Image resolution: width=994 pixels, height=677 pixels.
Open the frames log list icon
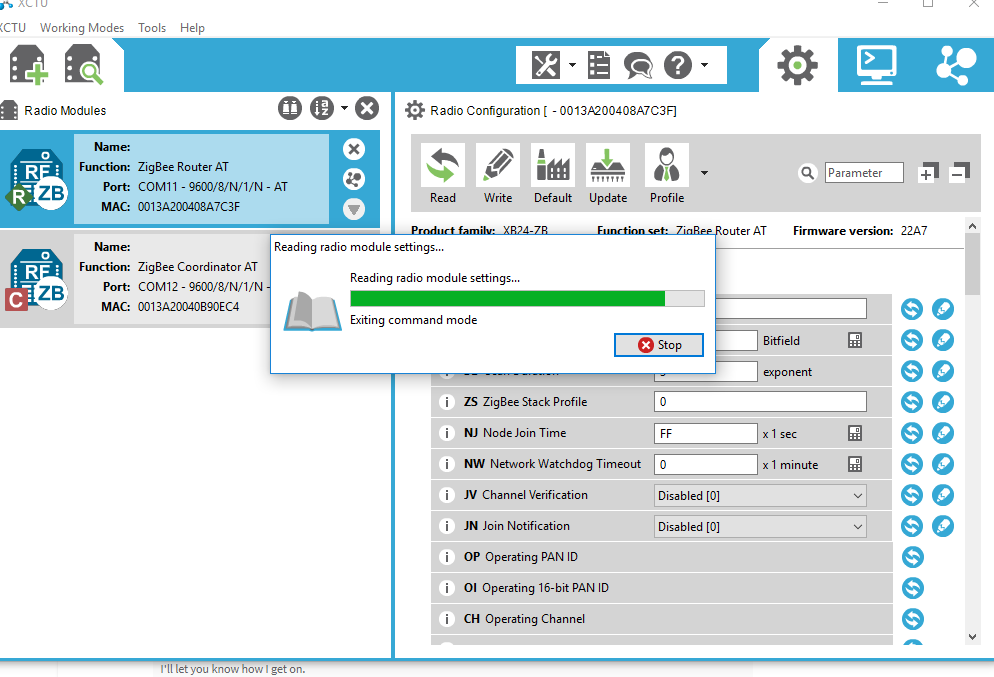pyautogui.click(x=599, y=65)
